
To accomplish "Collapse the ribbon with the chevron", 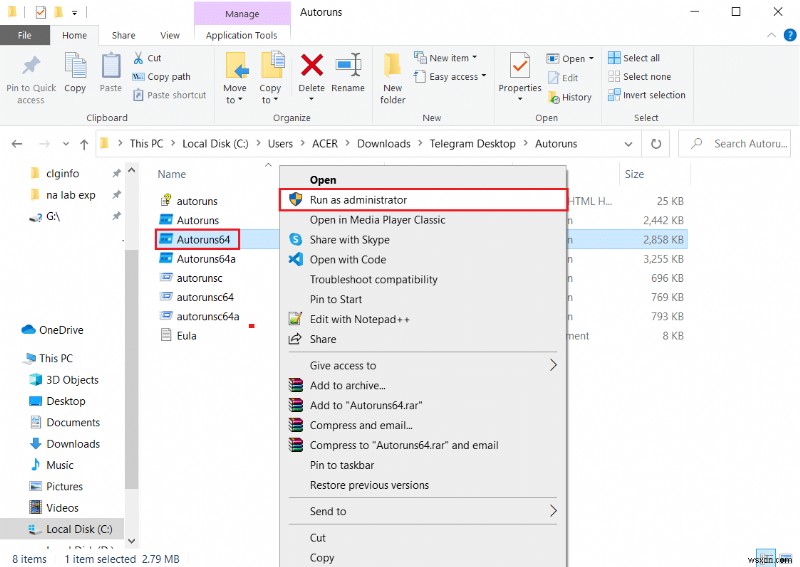I will (771, 35).
